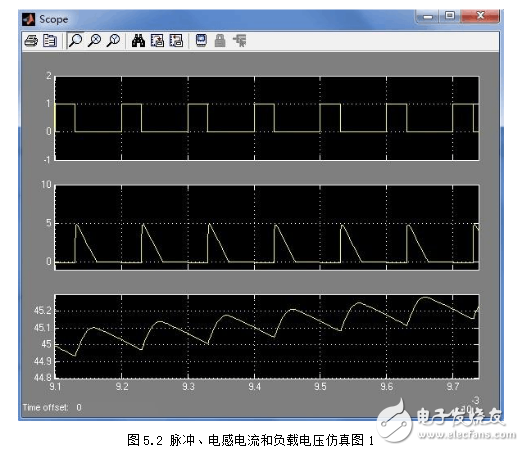Click Save current axes settings icon
This screenshot has height=451, width=524.
coord(157,40)
